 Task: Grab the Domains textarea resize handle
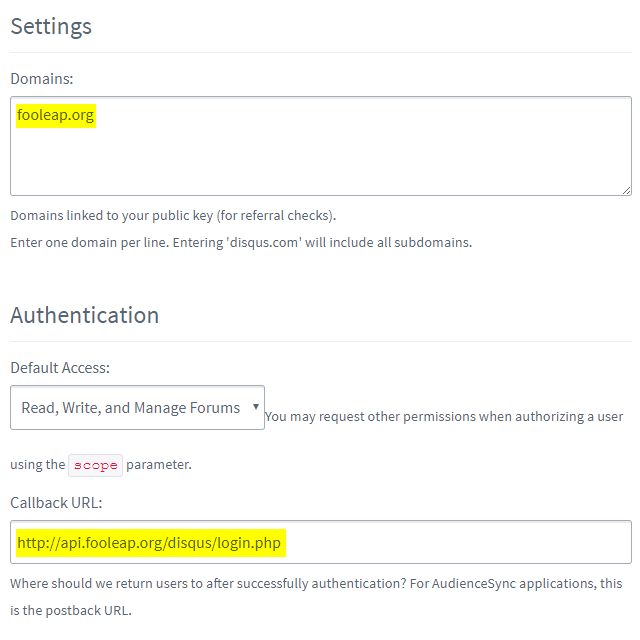(626, 190)
